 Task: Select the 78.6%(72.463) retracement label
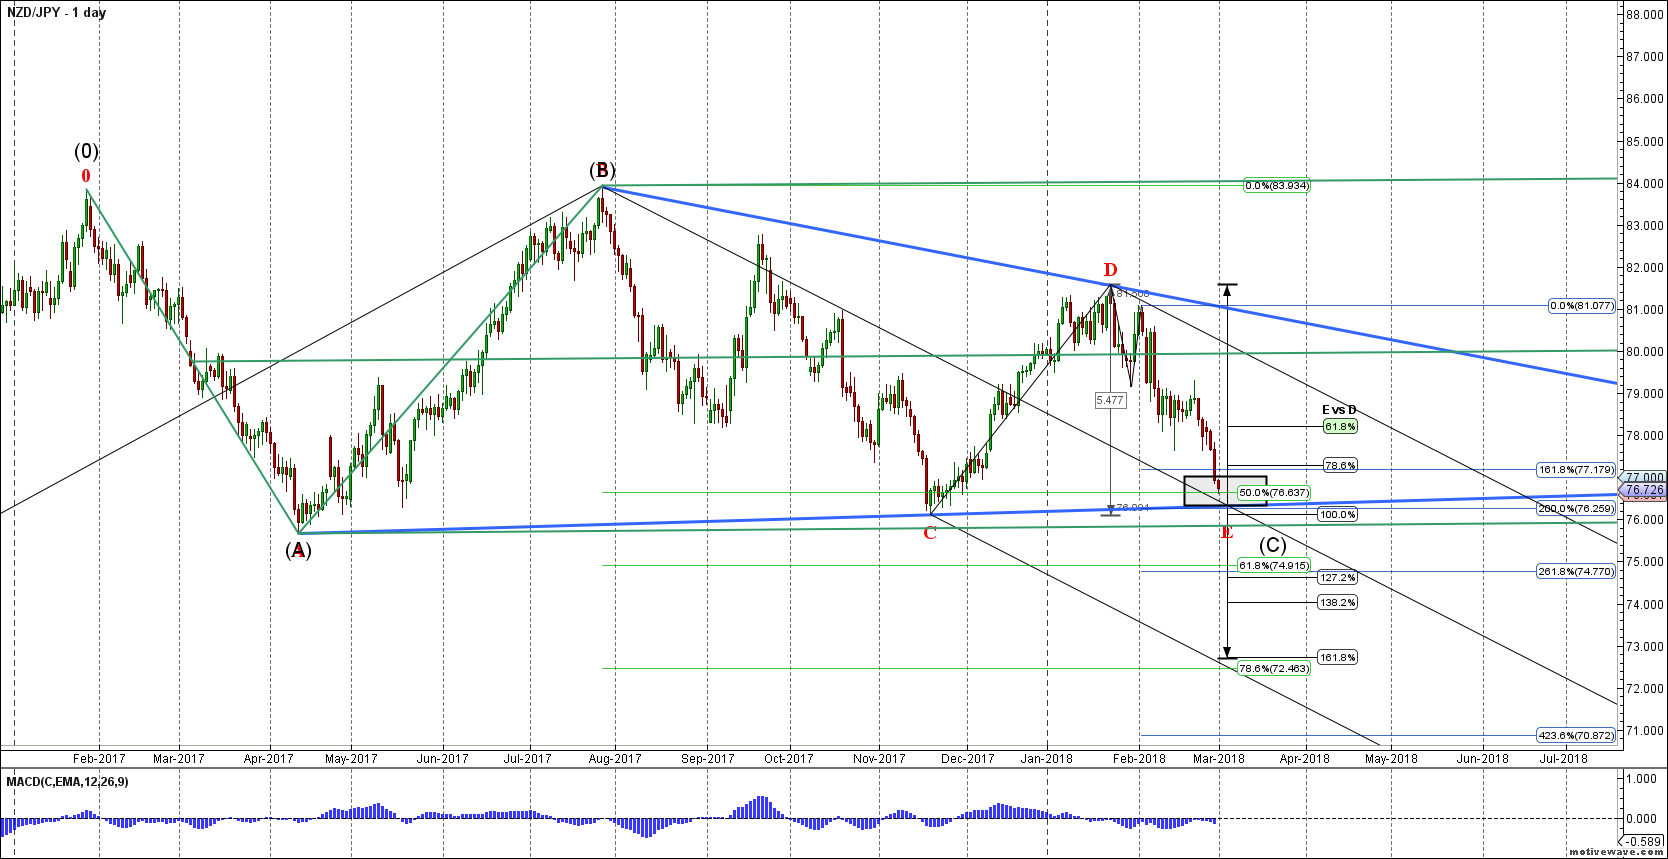[x=1274, y=668]
